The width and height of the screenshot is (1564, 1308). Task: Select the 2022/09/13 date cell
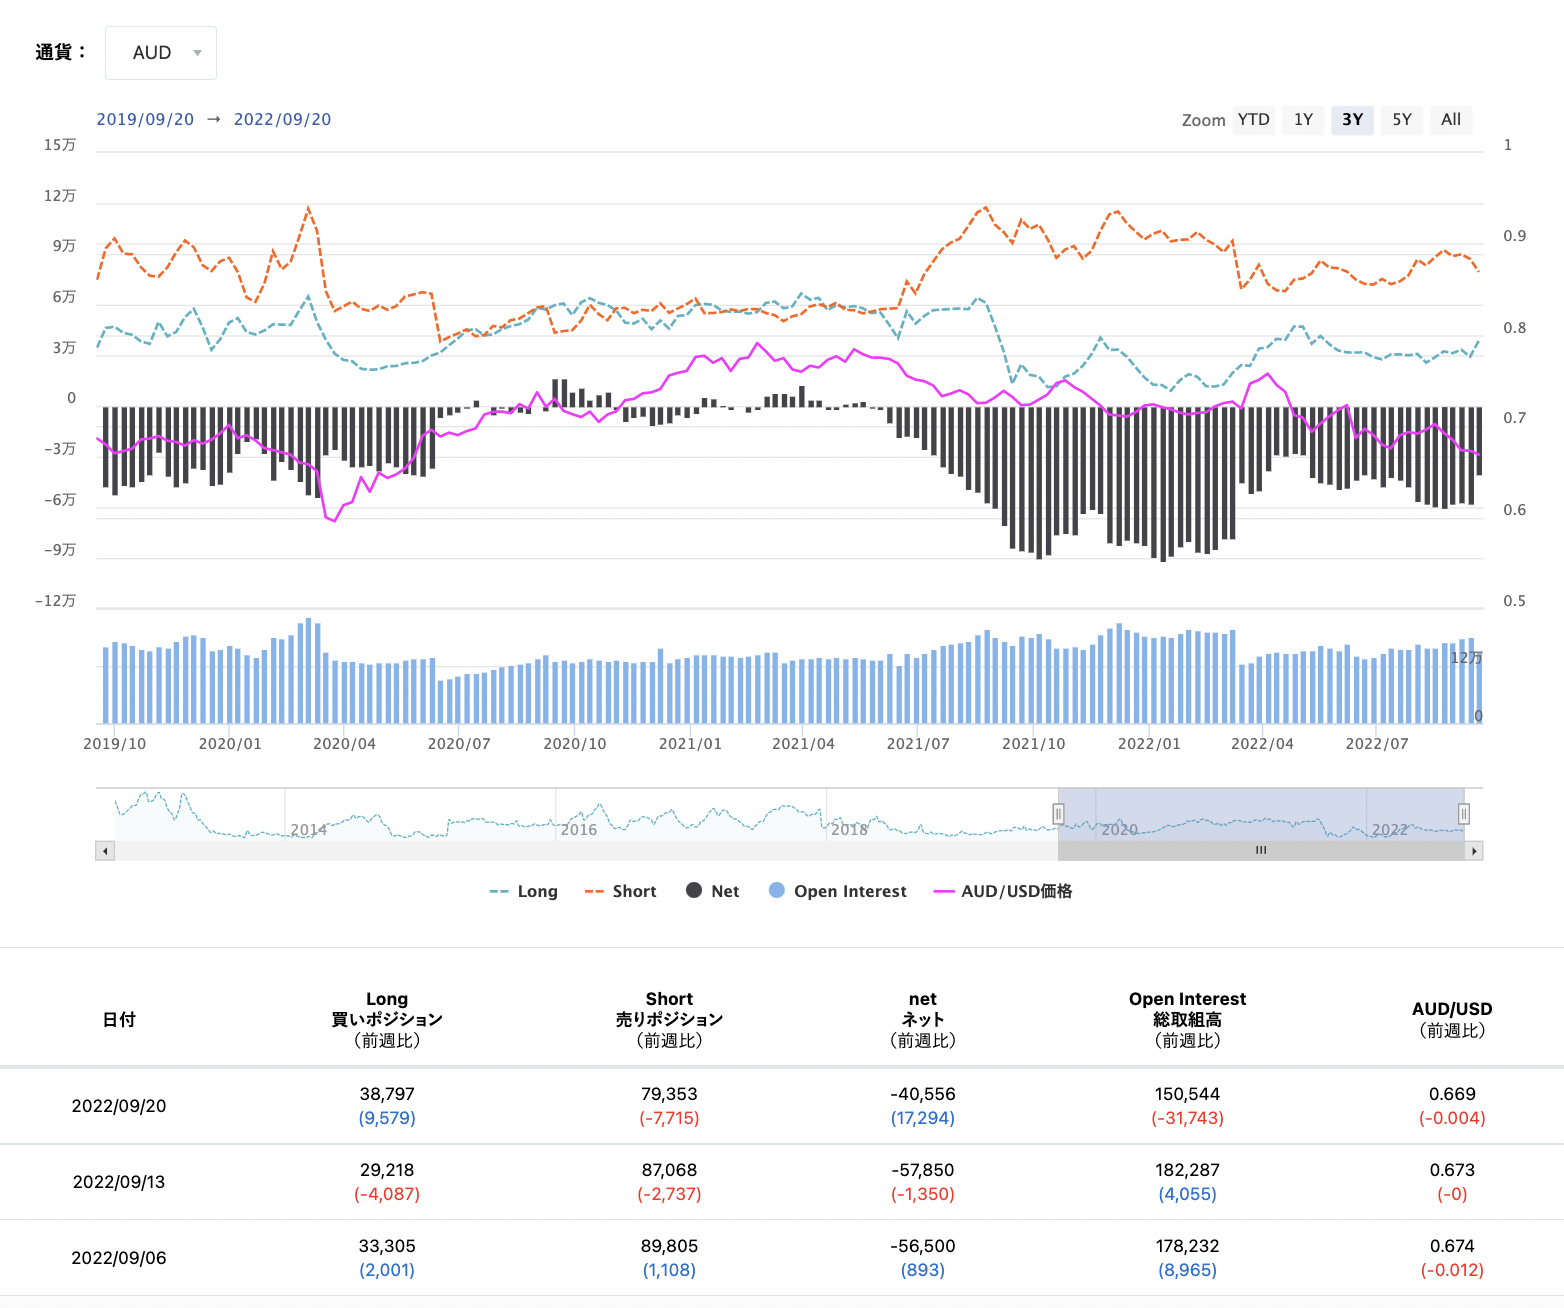click(119, 1182)
